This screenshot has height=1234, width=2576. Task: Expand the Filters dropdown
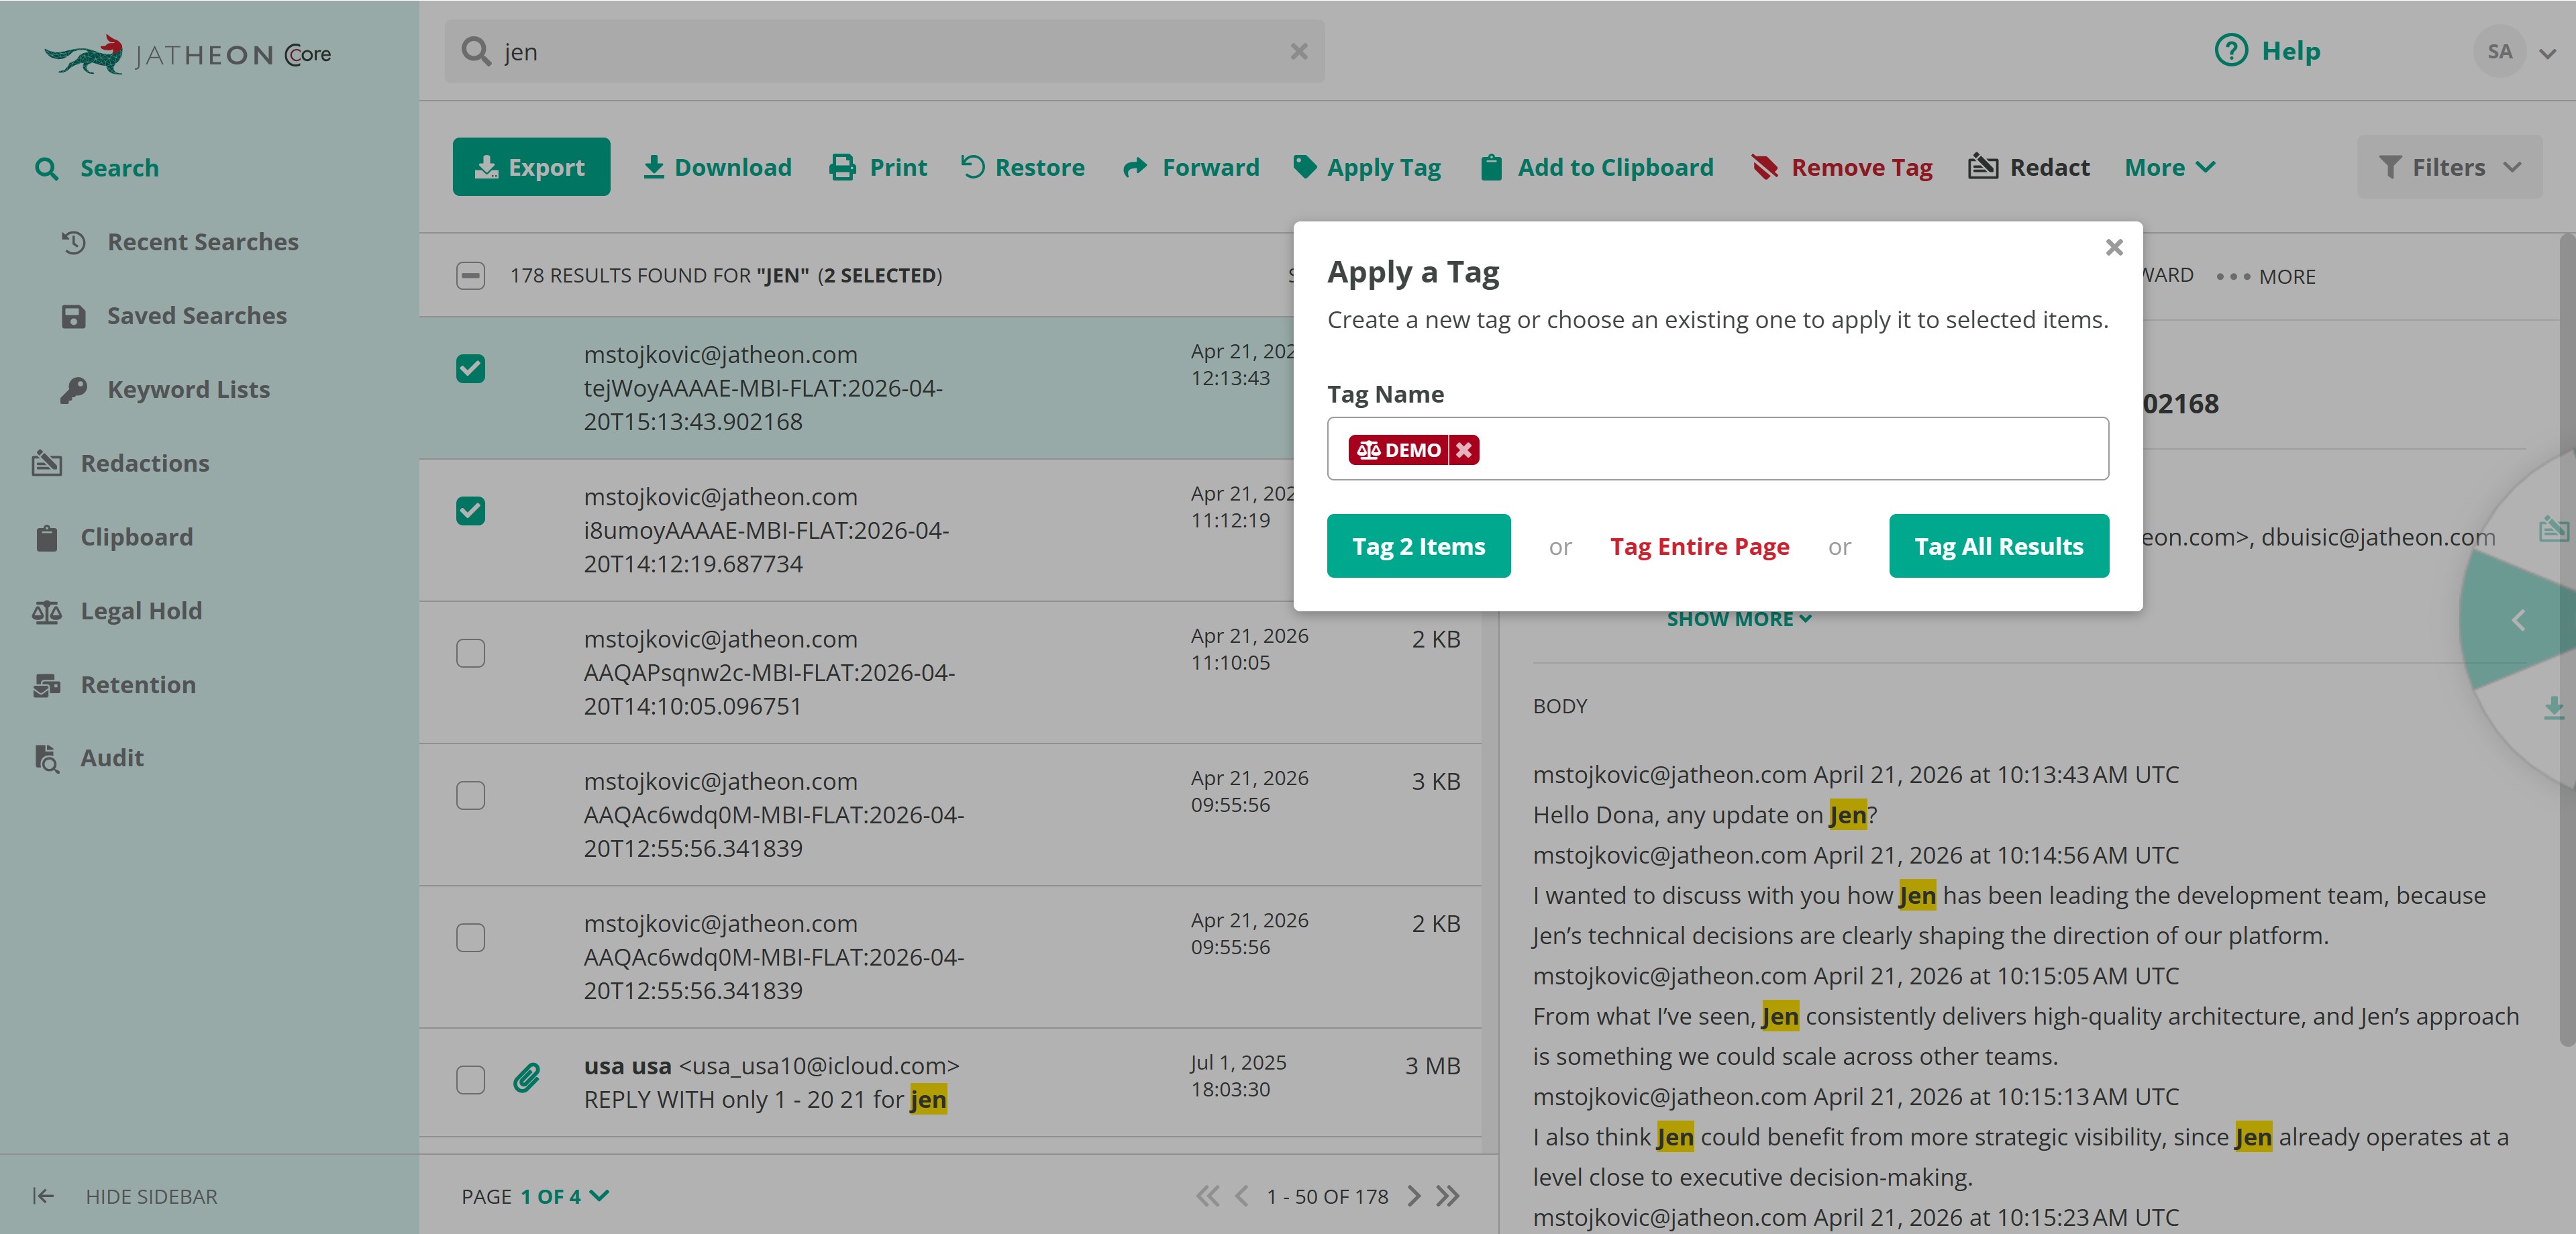tap(2449, 167)
